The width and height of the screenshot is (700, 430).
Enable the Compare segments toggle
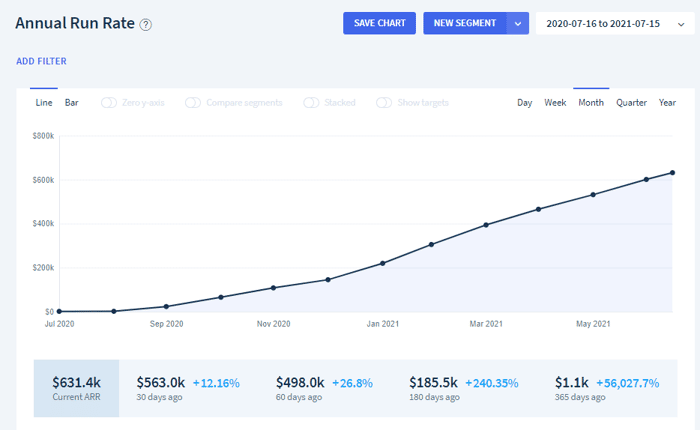pyautogui.click(x=193, y=103)
